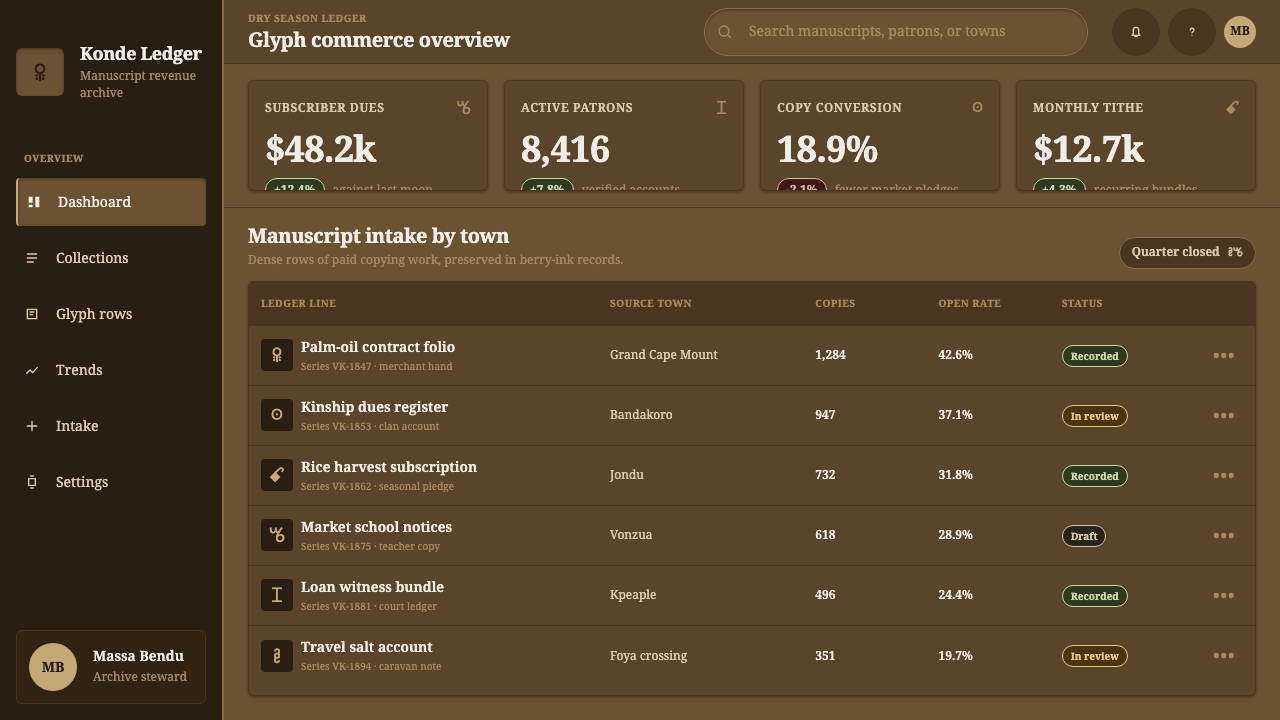Image resolution: width=1280 pixels, height=720 pixels.
Task: Sort by the Copies column header
Action: (x=835, y=303)
